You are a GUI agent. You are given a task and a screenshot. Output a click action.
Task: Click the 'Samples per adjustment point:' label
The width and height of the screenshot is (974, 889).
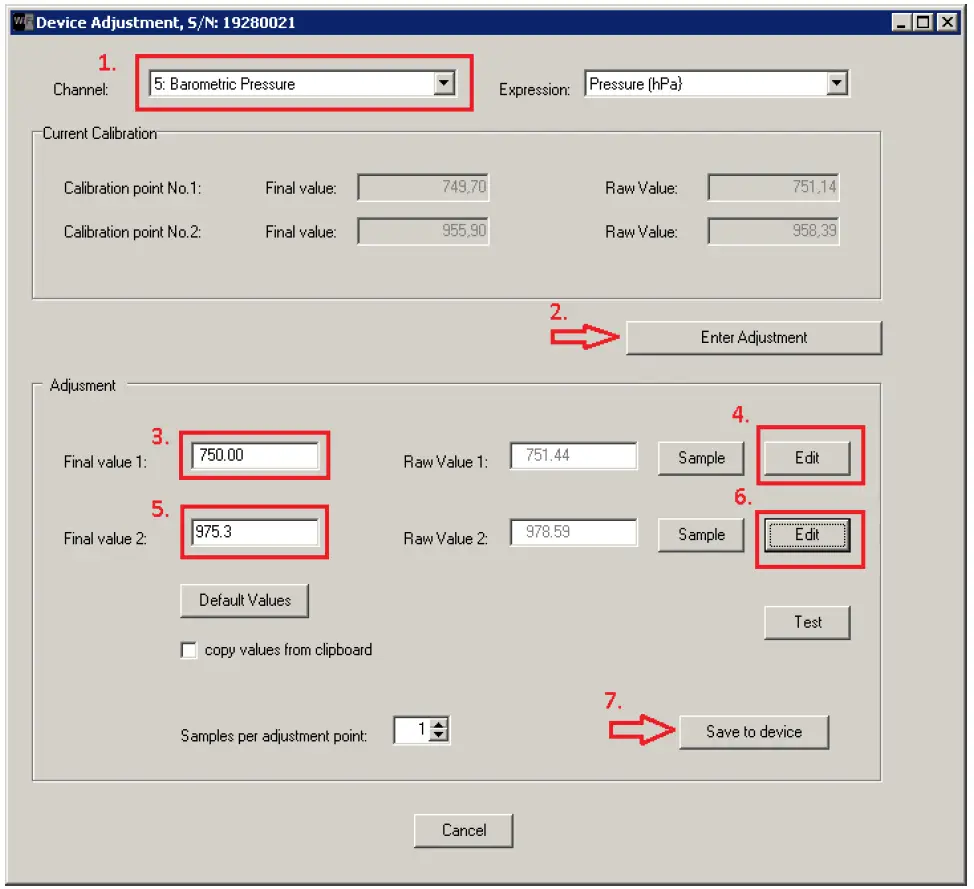click(x=273, y=736)
